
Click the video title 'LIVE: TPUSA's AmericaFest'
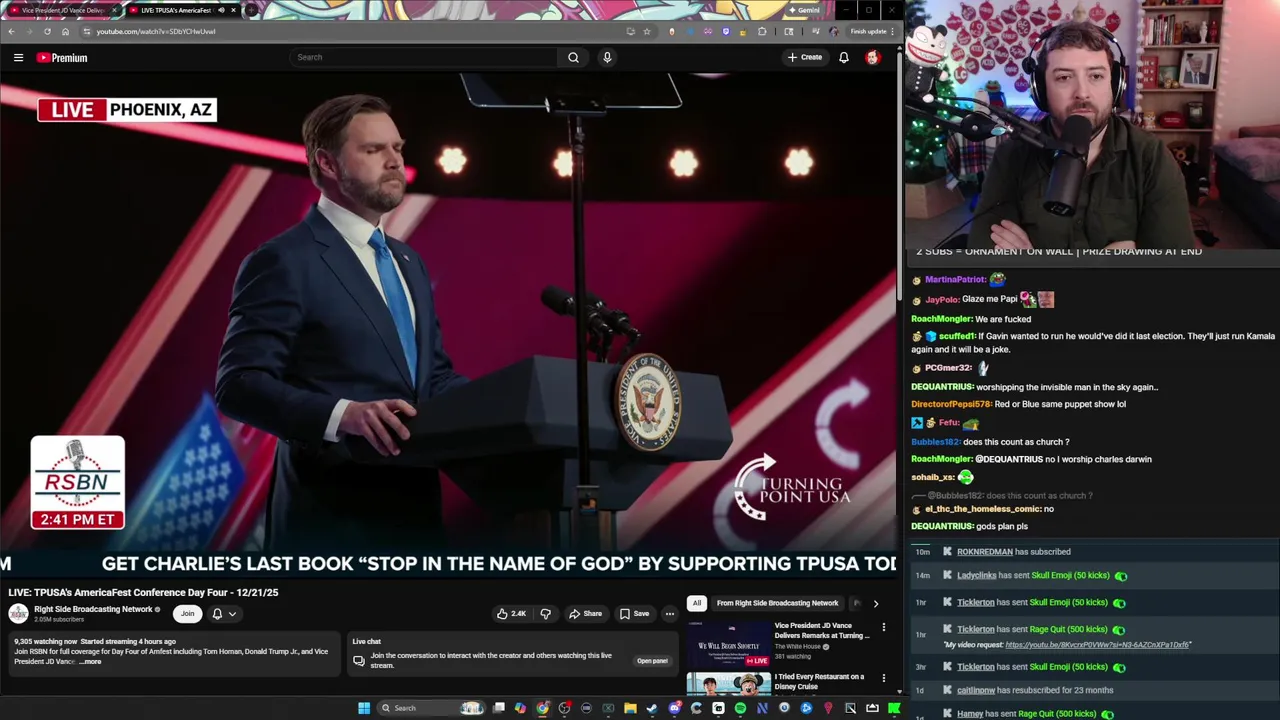coord(143,593)
